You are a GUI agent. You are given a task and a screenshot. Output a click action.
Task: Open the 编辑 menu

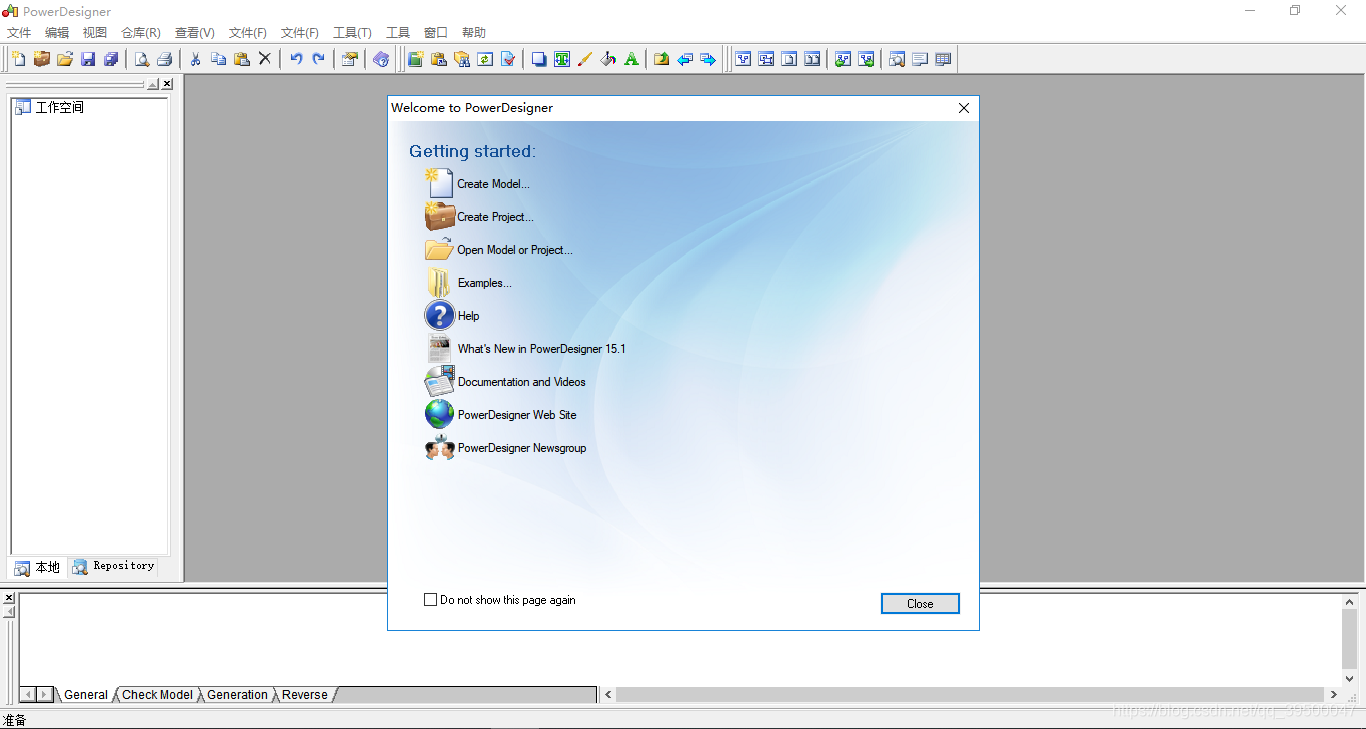click(57, 33)
